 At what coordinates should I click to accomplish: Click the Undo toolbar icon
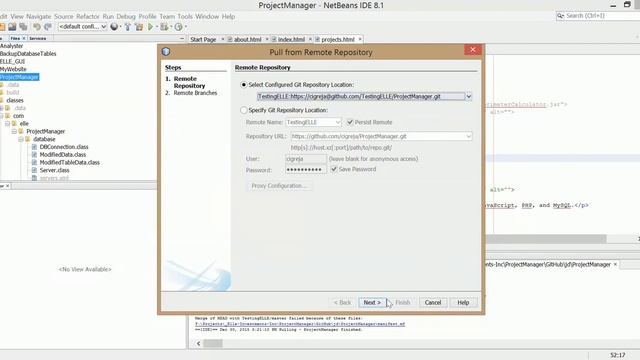click(37, 27)
